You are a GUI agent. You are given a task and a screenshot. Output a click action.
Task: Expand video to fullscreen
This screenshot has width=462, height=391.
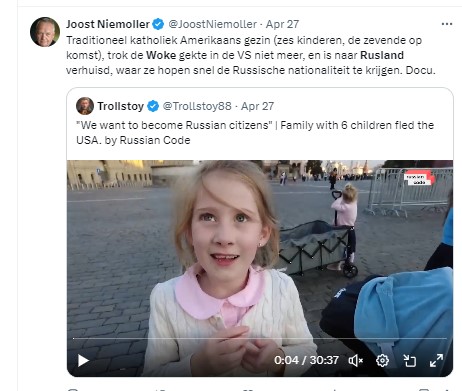click(x=436, y=360)
